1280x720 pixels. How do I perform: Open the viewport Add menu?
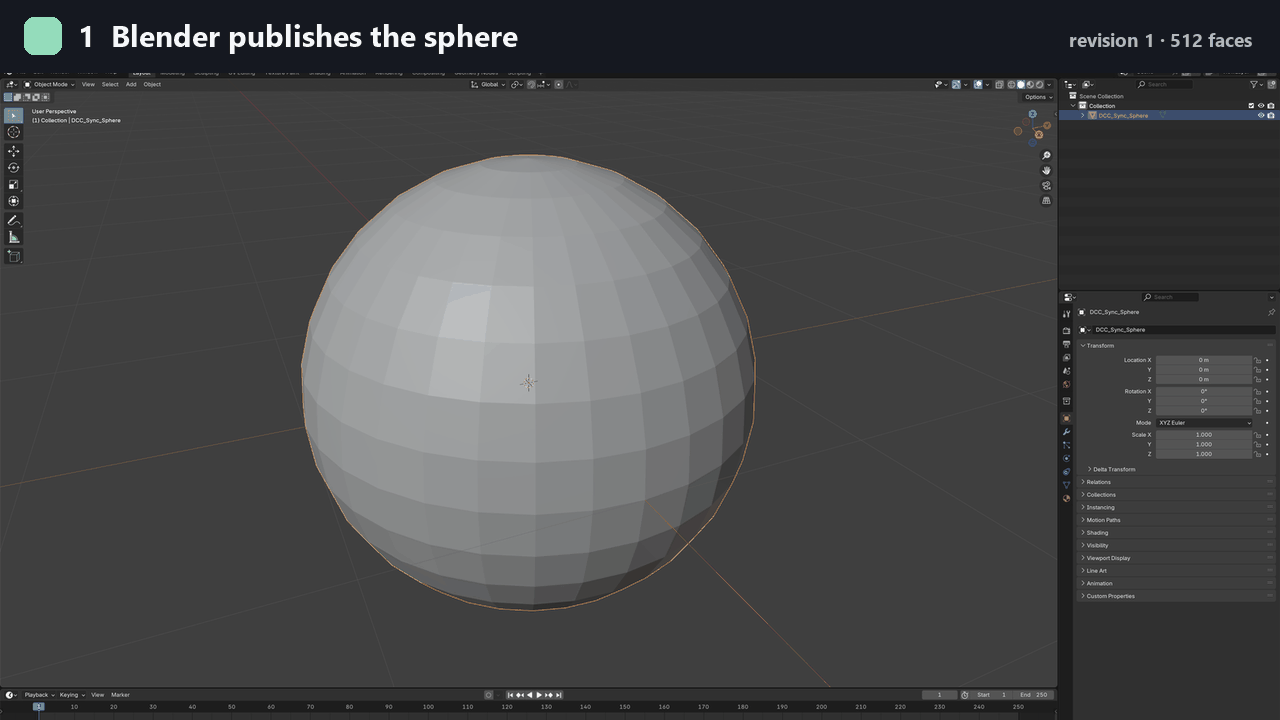coord(131,84)
